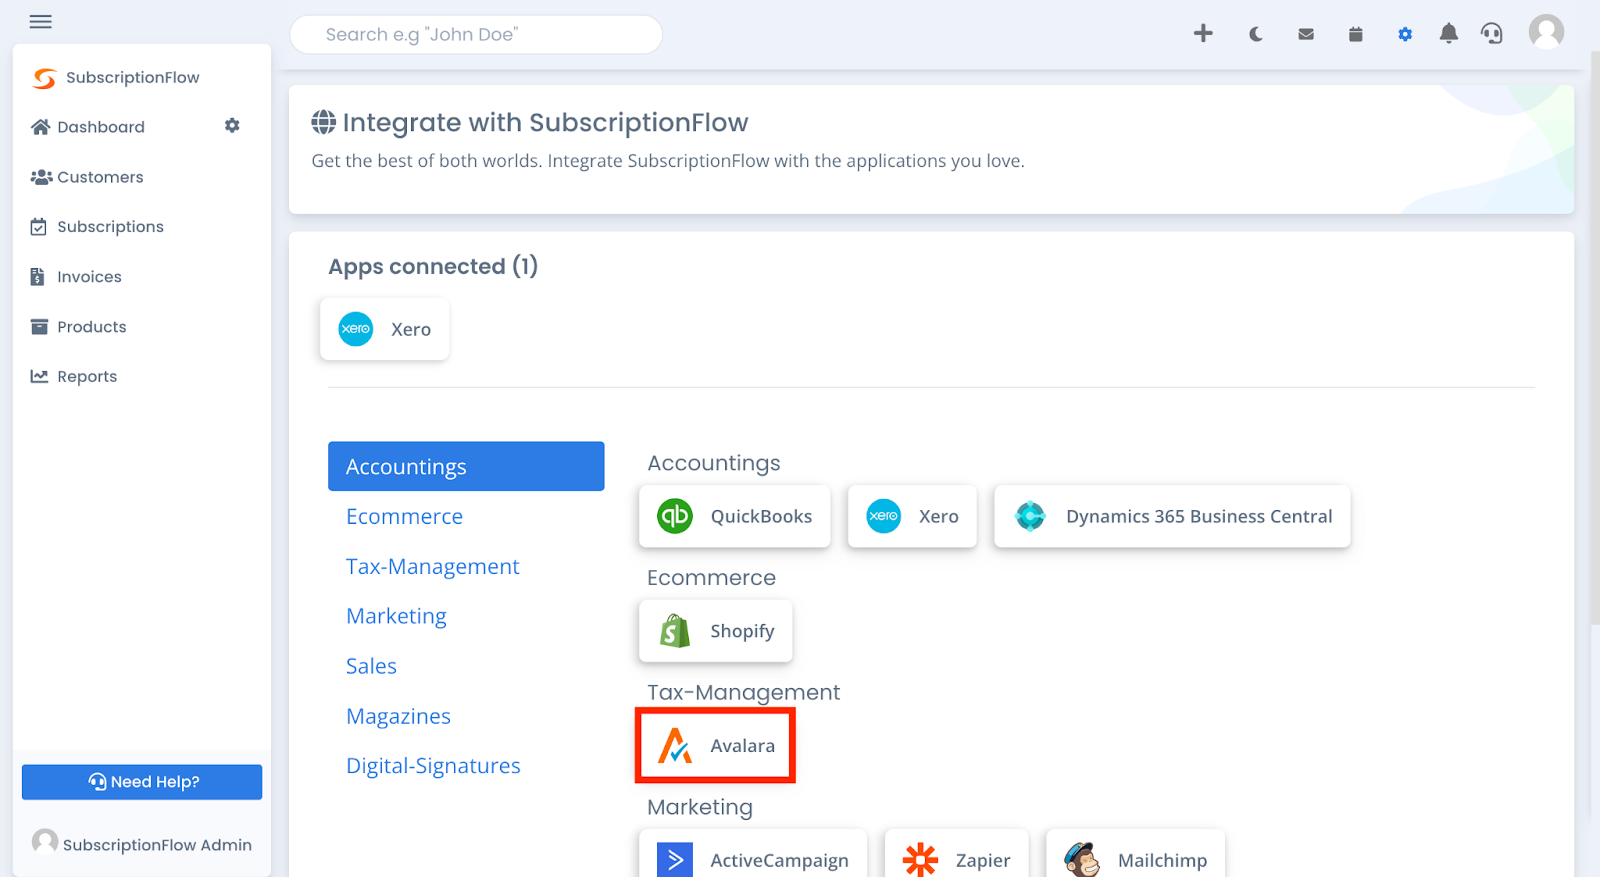Click the SubscriptionFlow logo

click(x=116, y=77)
